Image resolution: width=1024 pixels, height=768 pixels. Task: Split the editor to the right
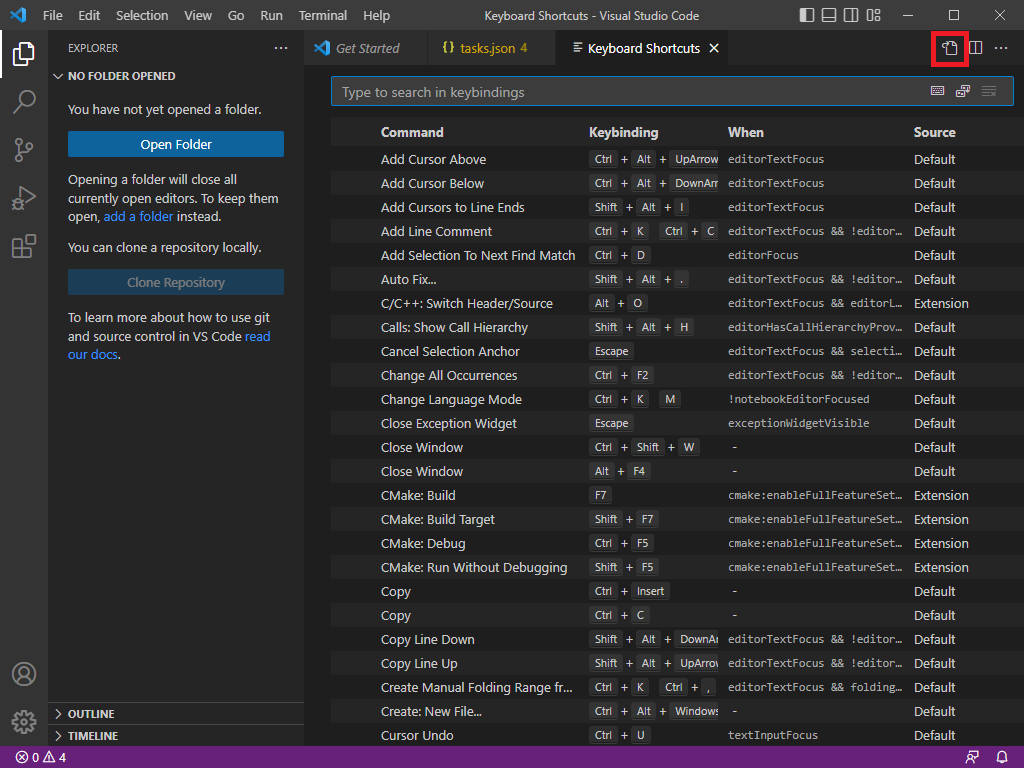pos(976,48)
